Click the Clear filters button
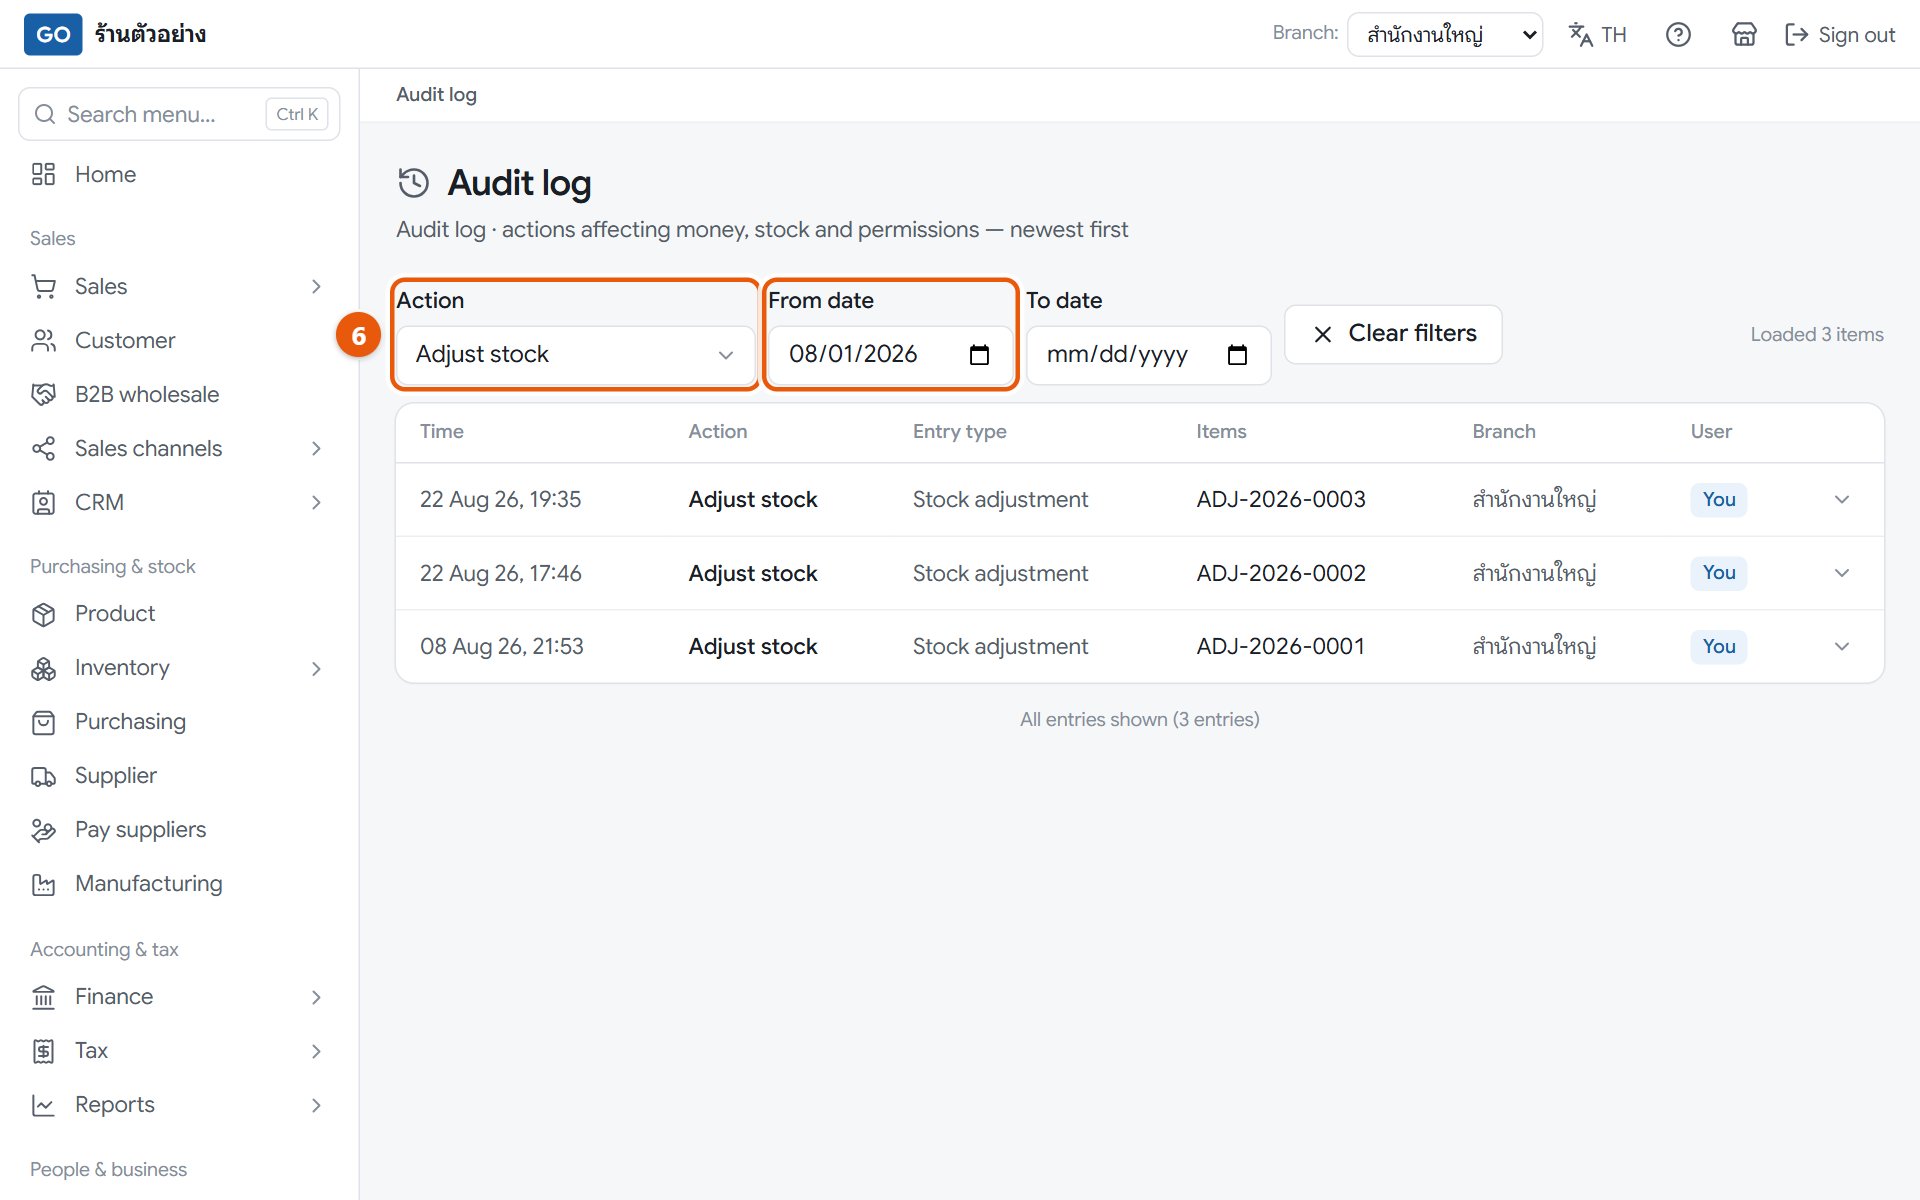This screenshot has height=1200, width=1920. (x=1393, y=334)
